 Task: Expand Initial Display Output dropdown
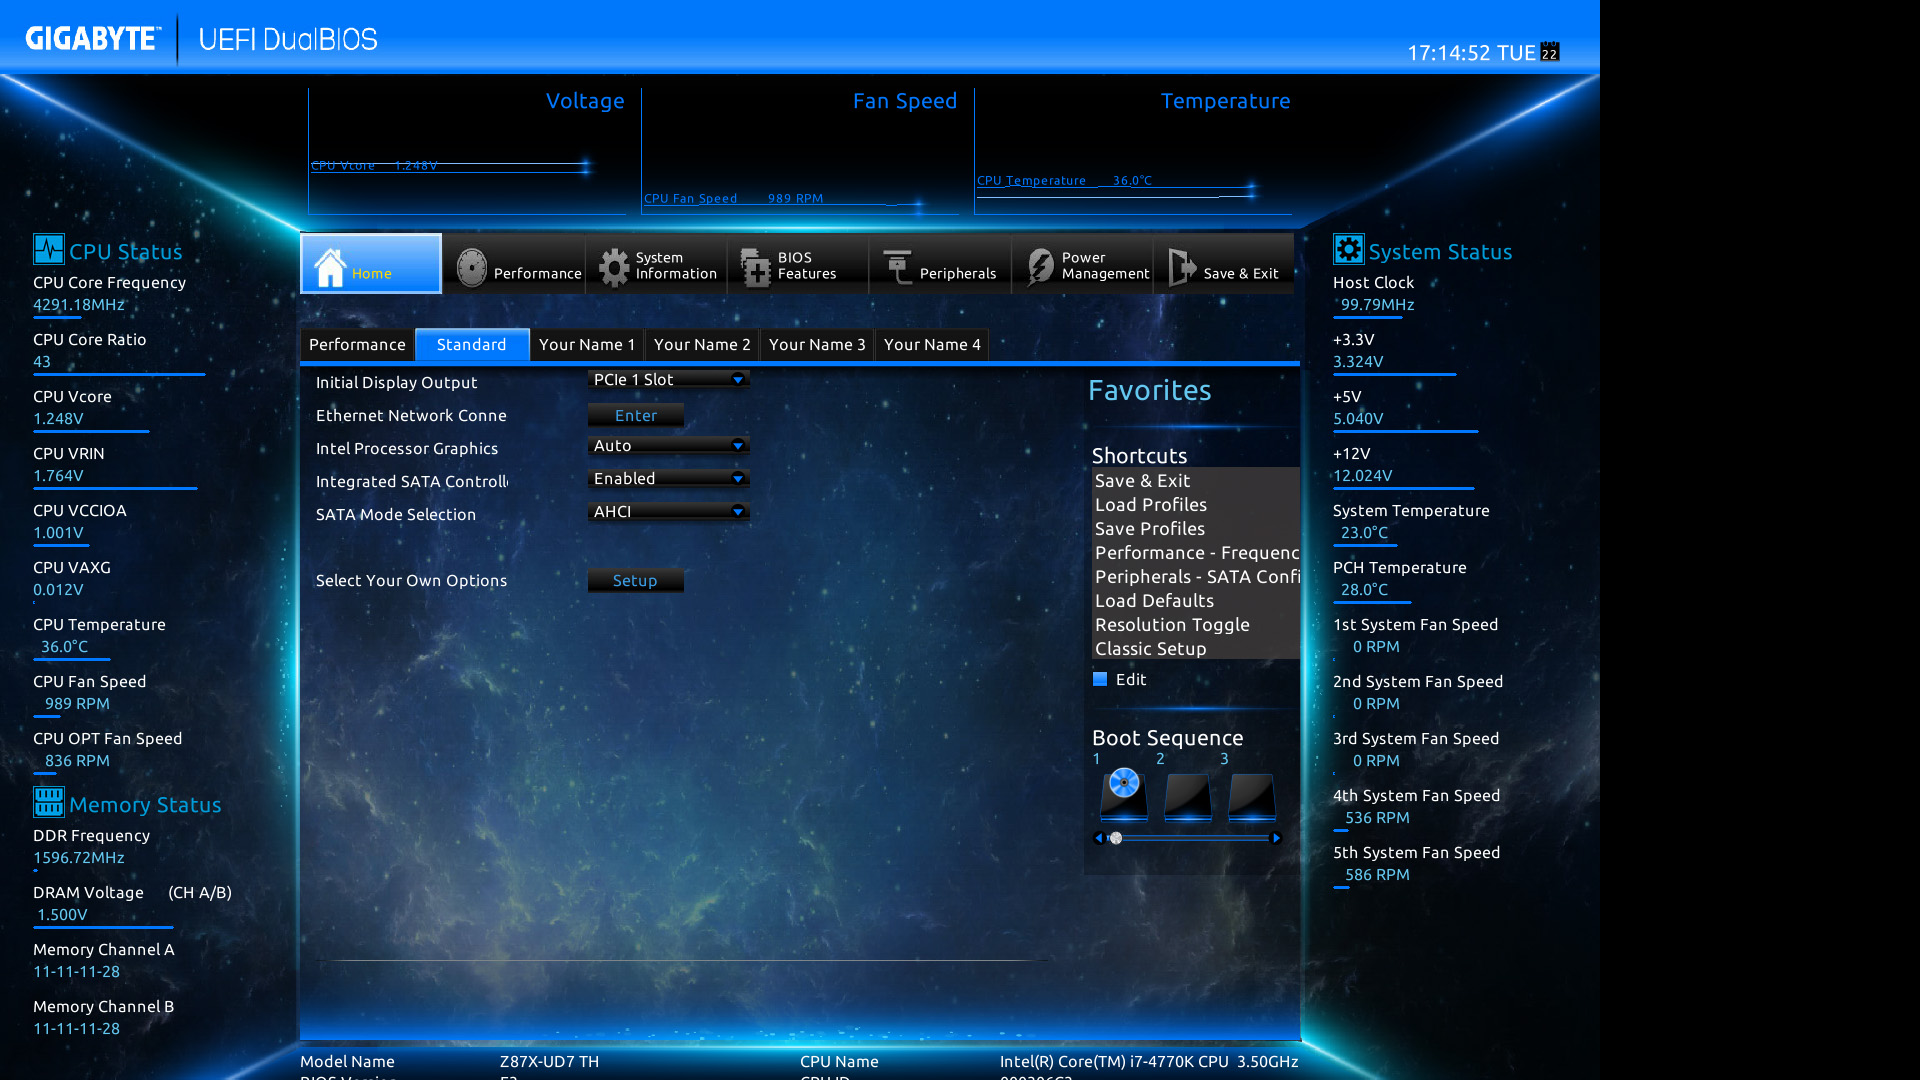coord(738,380)
